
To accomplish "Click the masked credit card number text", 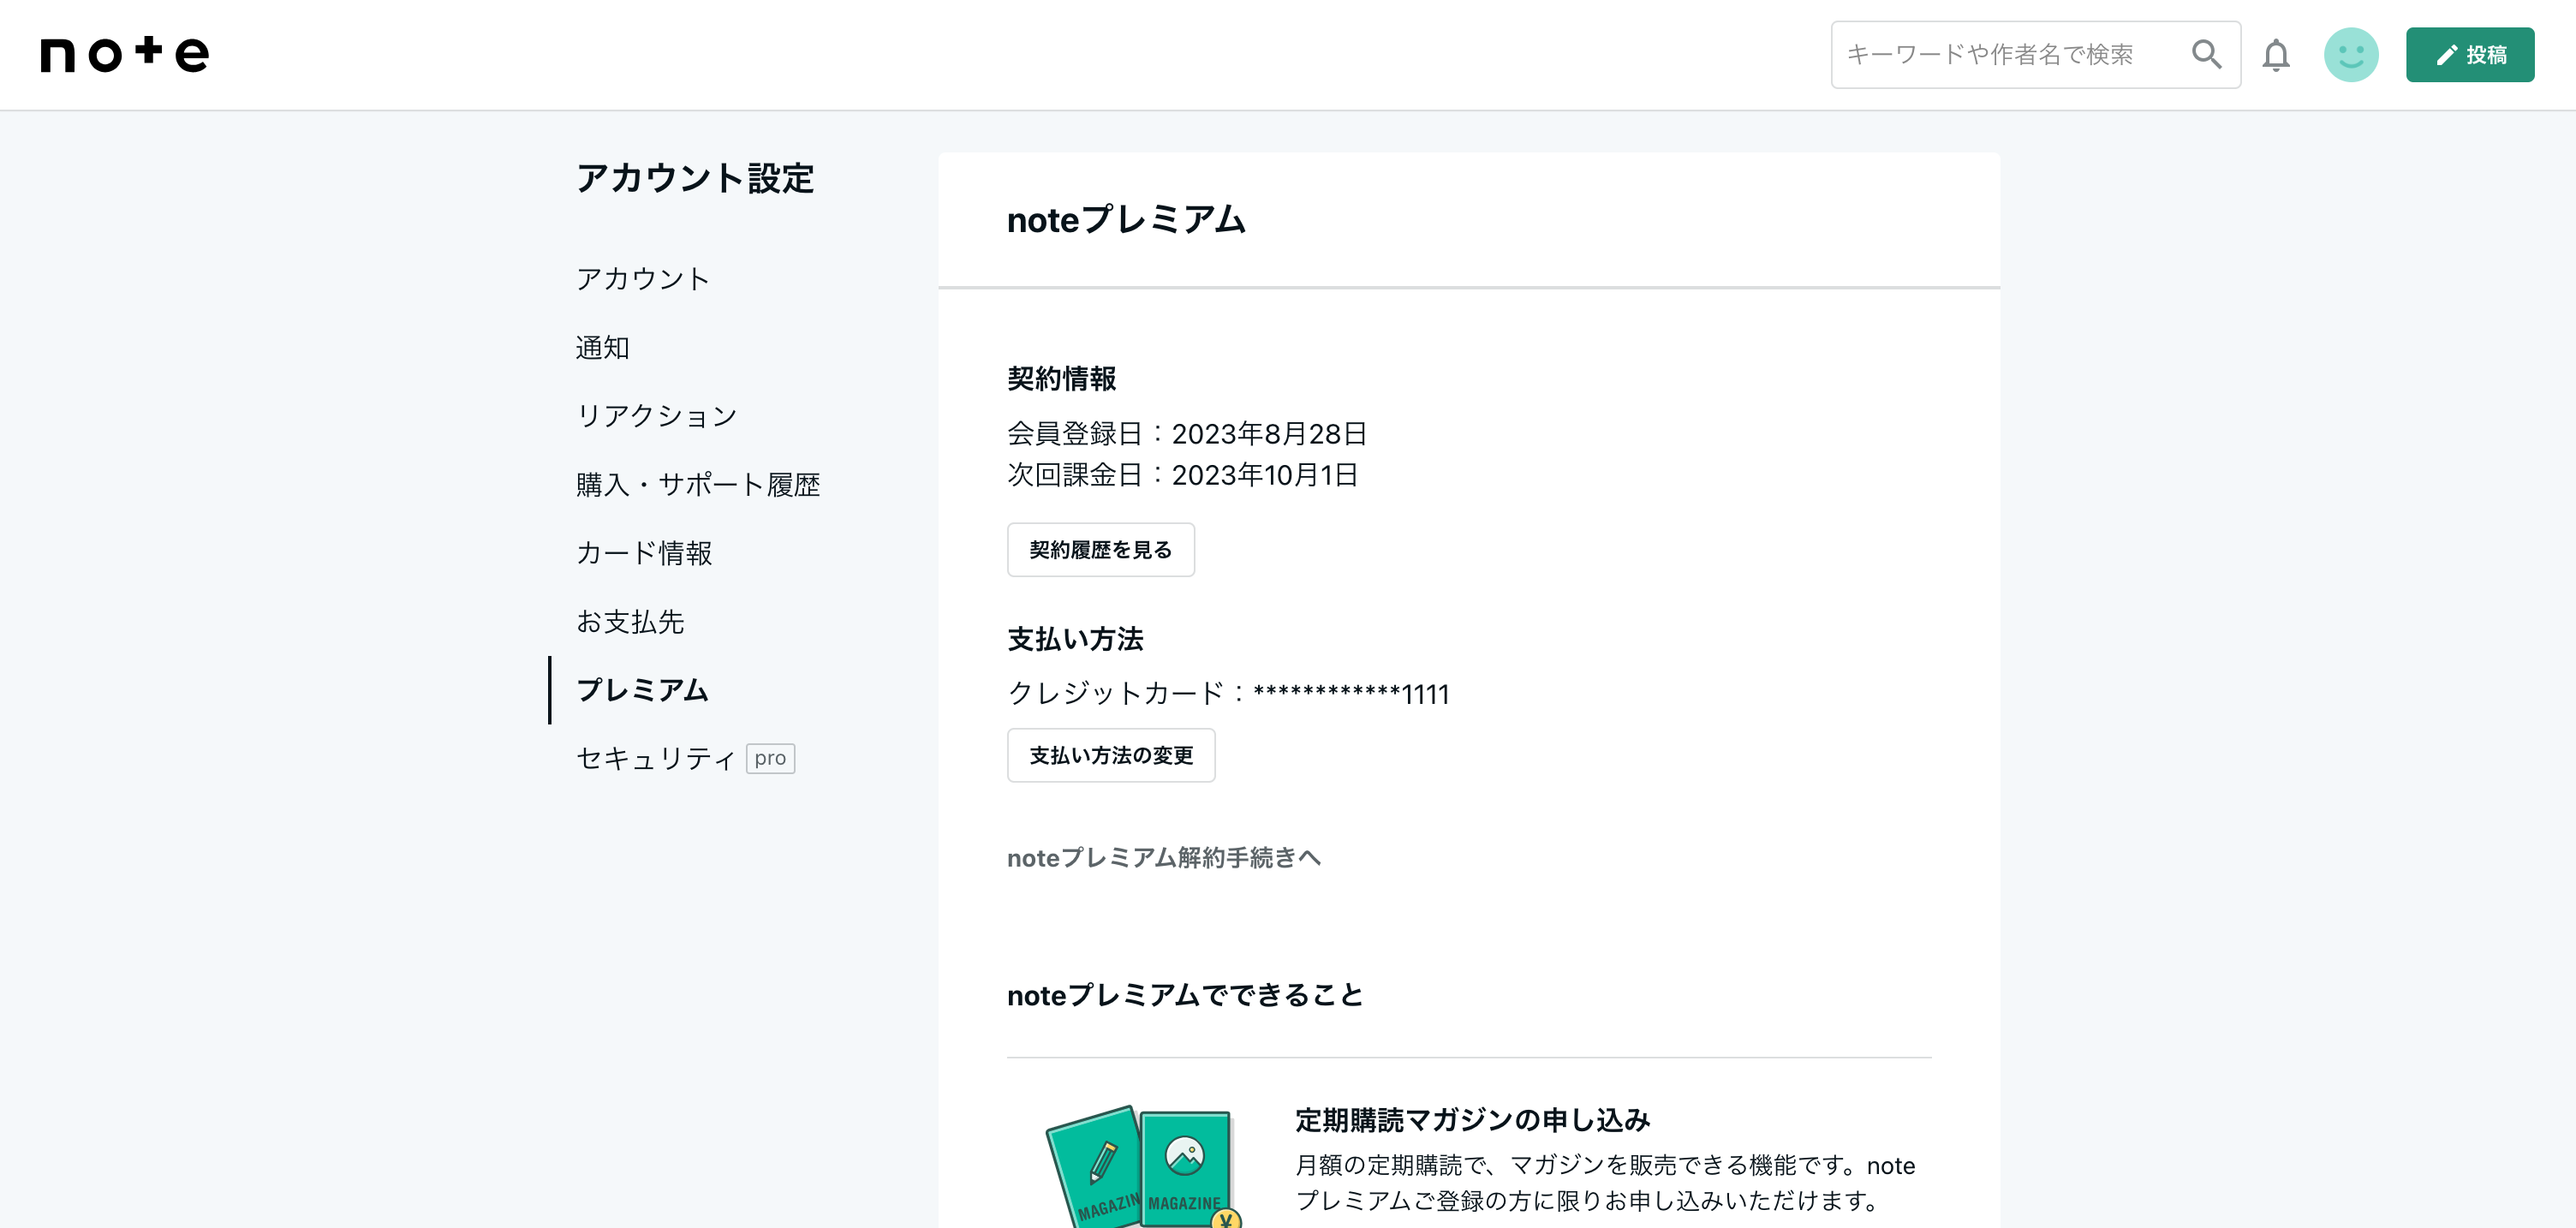I will (1351, 693).
